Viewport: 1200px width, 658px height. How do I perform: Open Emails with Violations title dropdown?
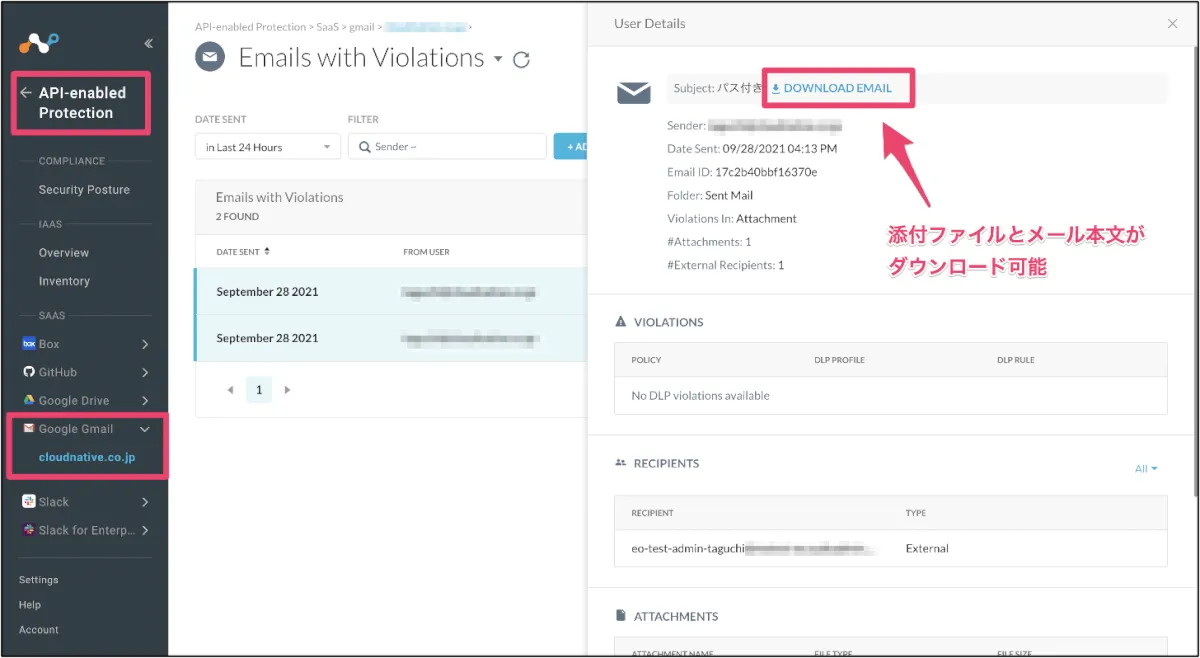point(498,59)
